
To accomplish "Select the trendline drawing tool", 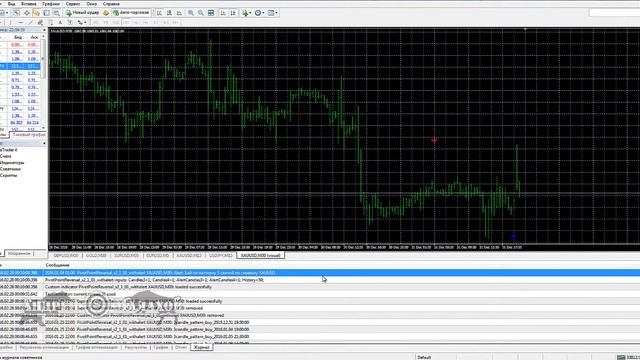I will point(30,22).
